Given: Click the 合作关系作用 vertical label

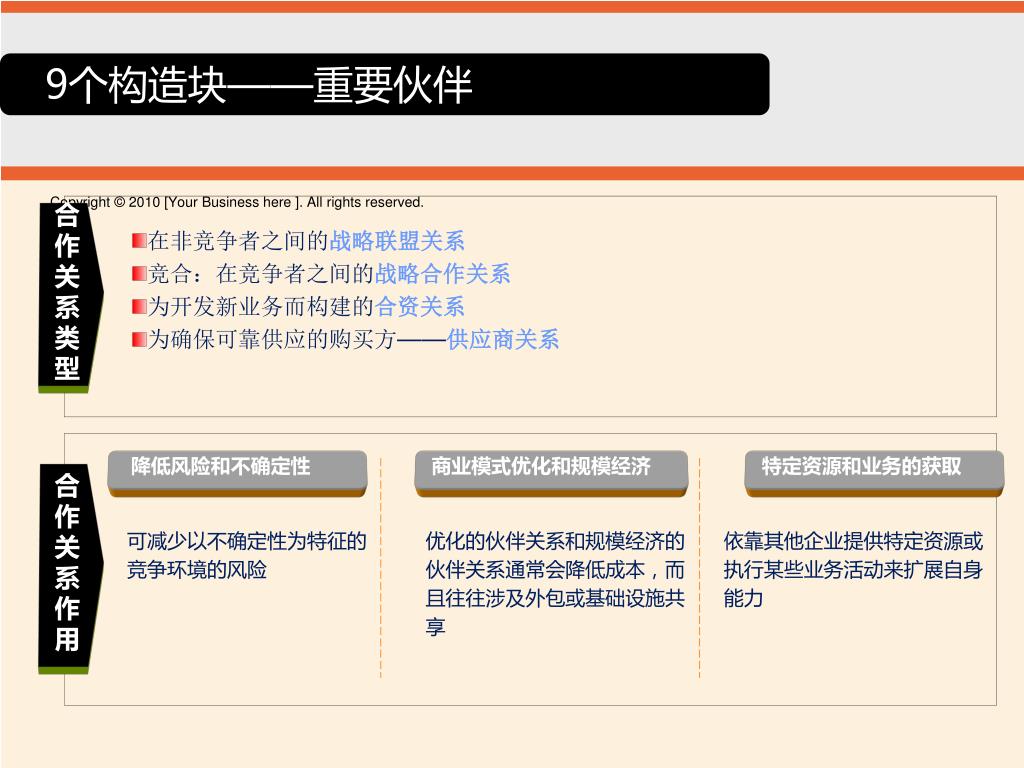Looking at the screenshot, I should click(70, 569).
